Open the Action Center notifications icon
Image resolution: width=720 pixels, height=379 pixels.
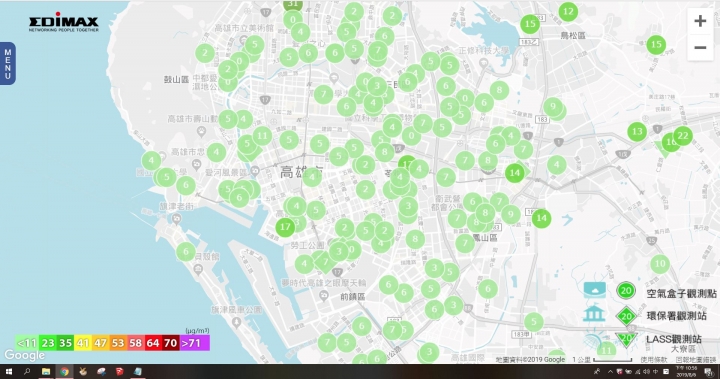(709, 372)
